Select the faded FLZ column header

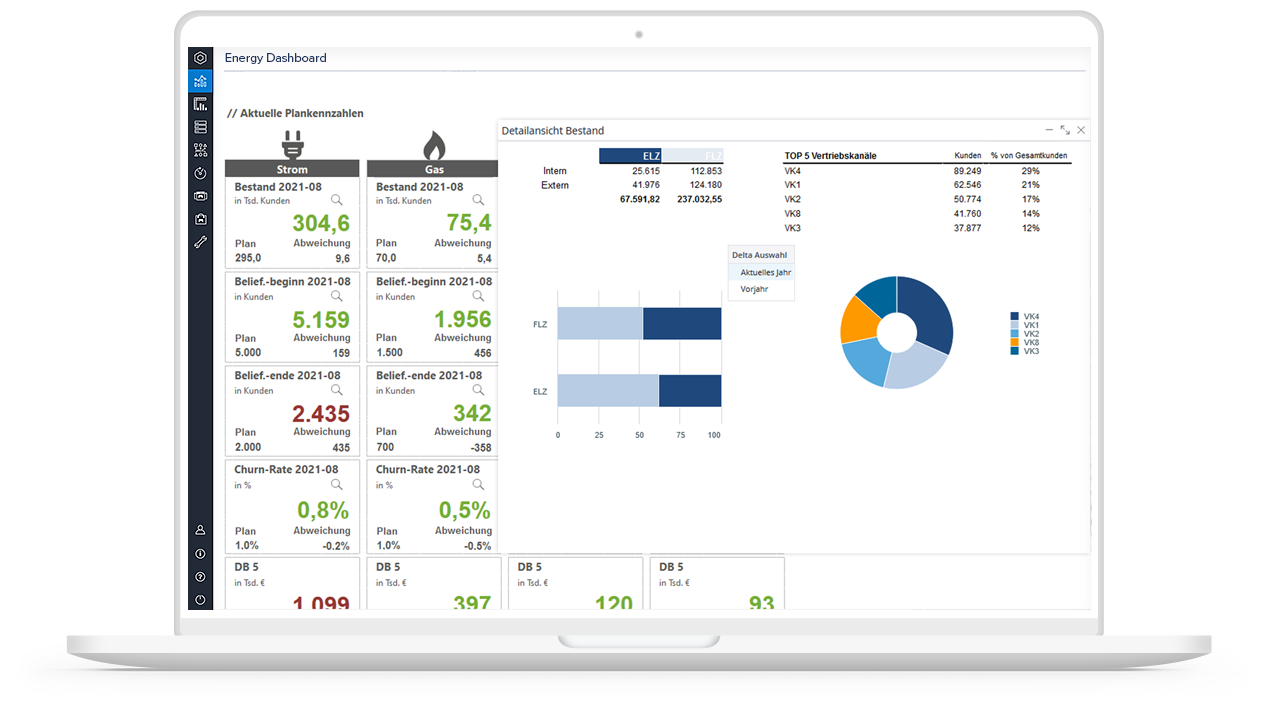point(692,156)
